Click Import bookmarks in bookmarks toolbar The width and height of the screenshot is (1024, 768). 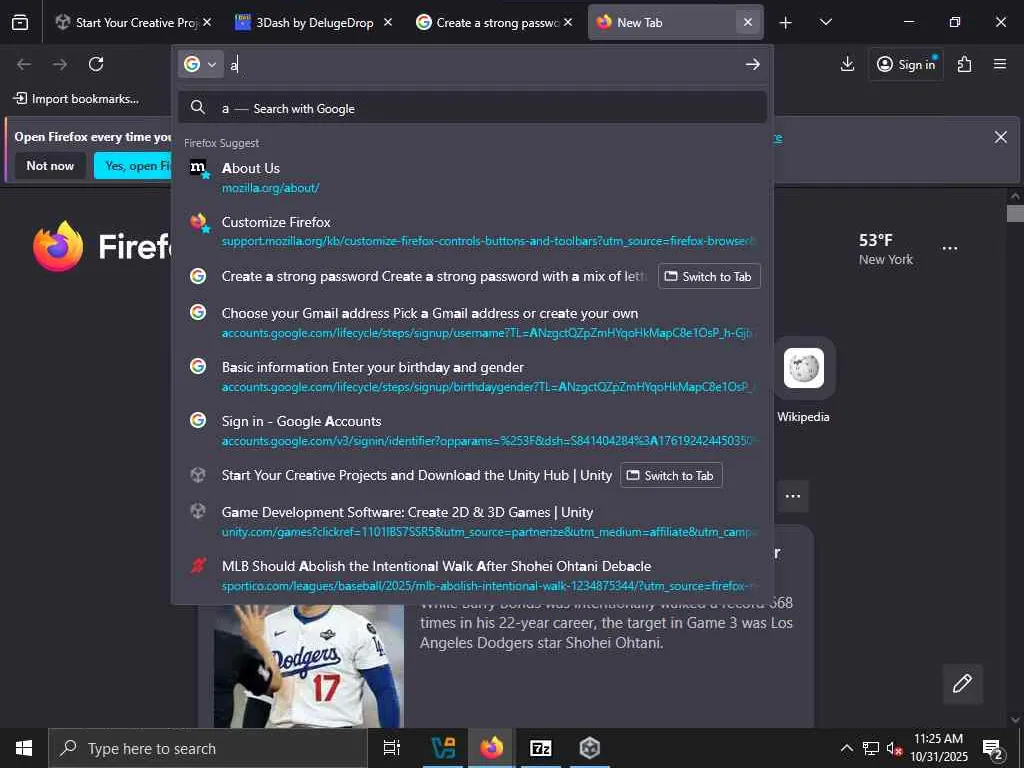(x=76, y=99)
